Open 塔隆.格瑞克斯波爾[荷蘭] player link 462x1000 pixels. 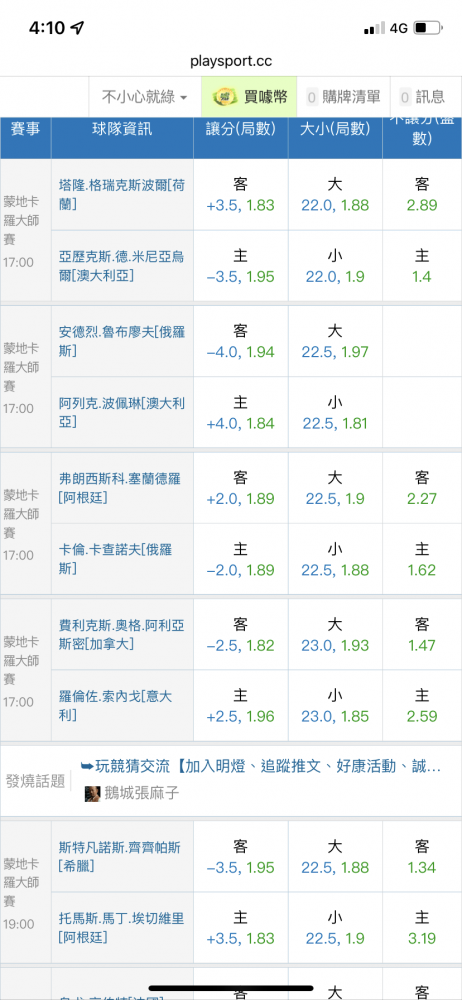pyautogui.click(x=121, y=194)
